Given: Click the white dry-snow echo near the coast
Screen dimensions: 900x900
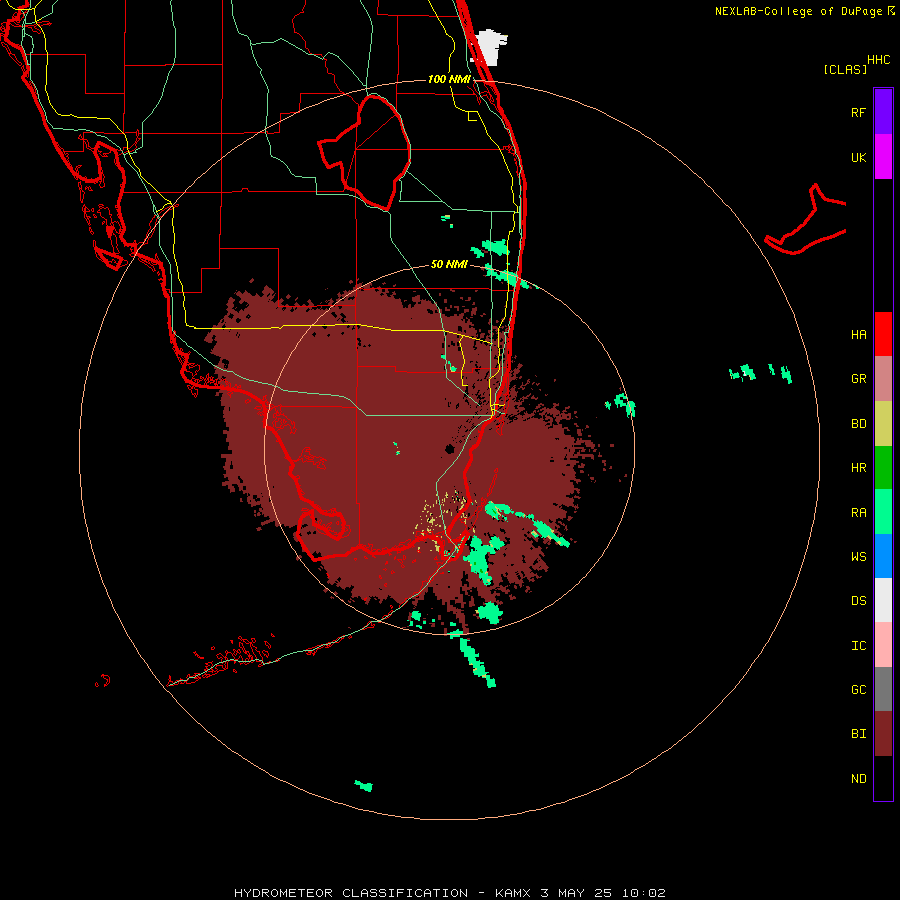Looking at the screenshot, I should pos(489,46).
